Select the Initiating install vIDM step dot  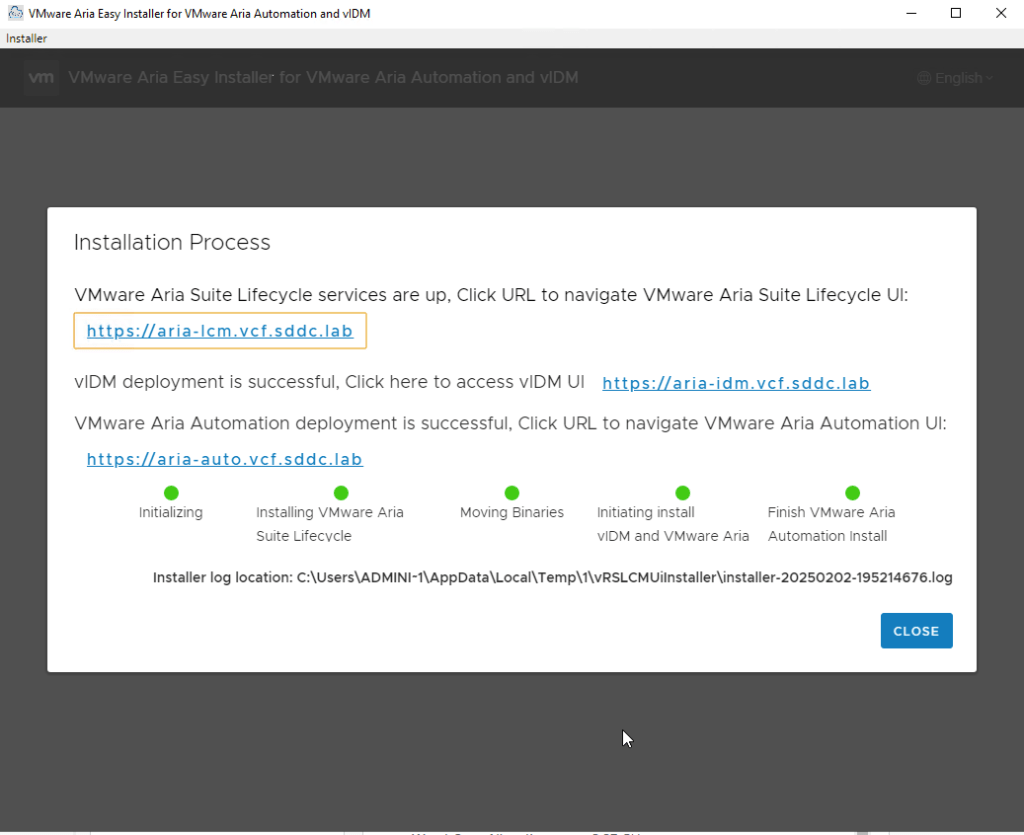(x=683, y=493)
